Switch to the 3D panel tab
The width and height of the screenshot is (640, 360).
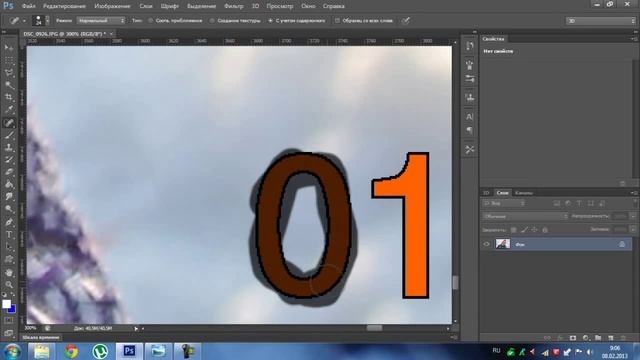(486, 193)
